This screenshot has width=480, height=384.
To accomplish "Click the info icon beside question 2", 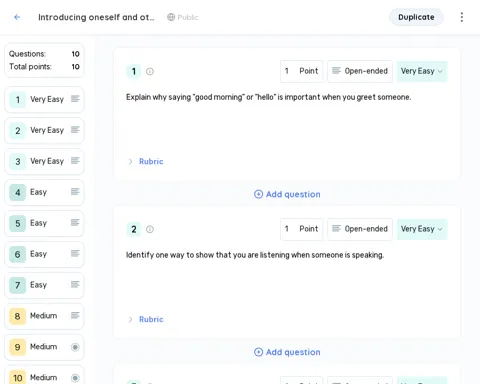I will 150,229.
